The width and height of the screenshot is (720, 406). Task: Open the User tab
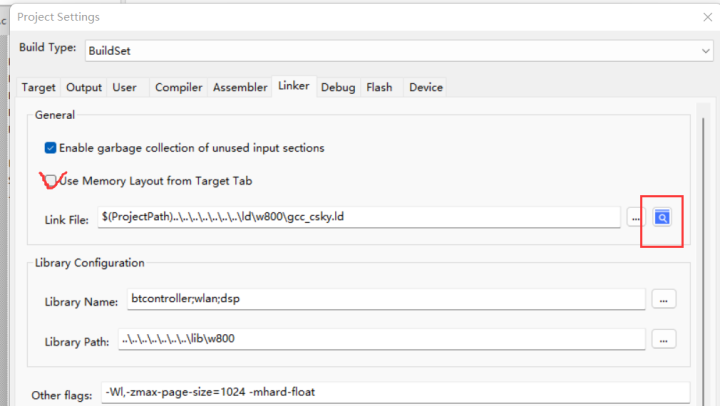[124, 87]
